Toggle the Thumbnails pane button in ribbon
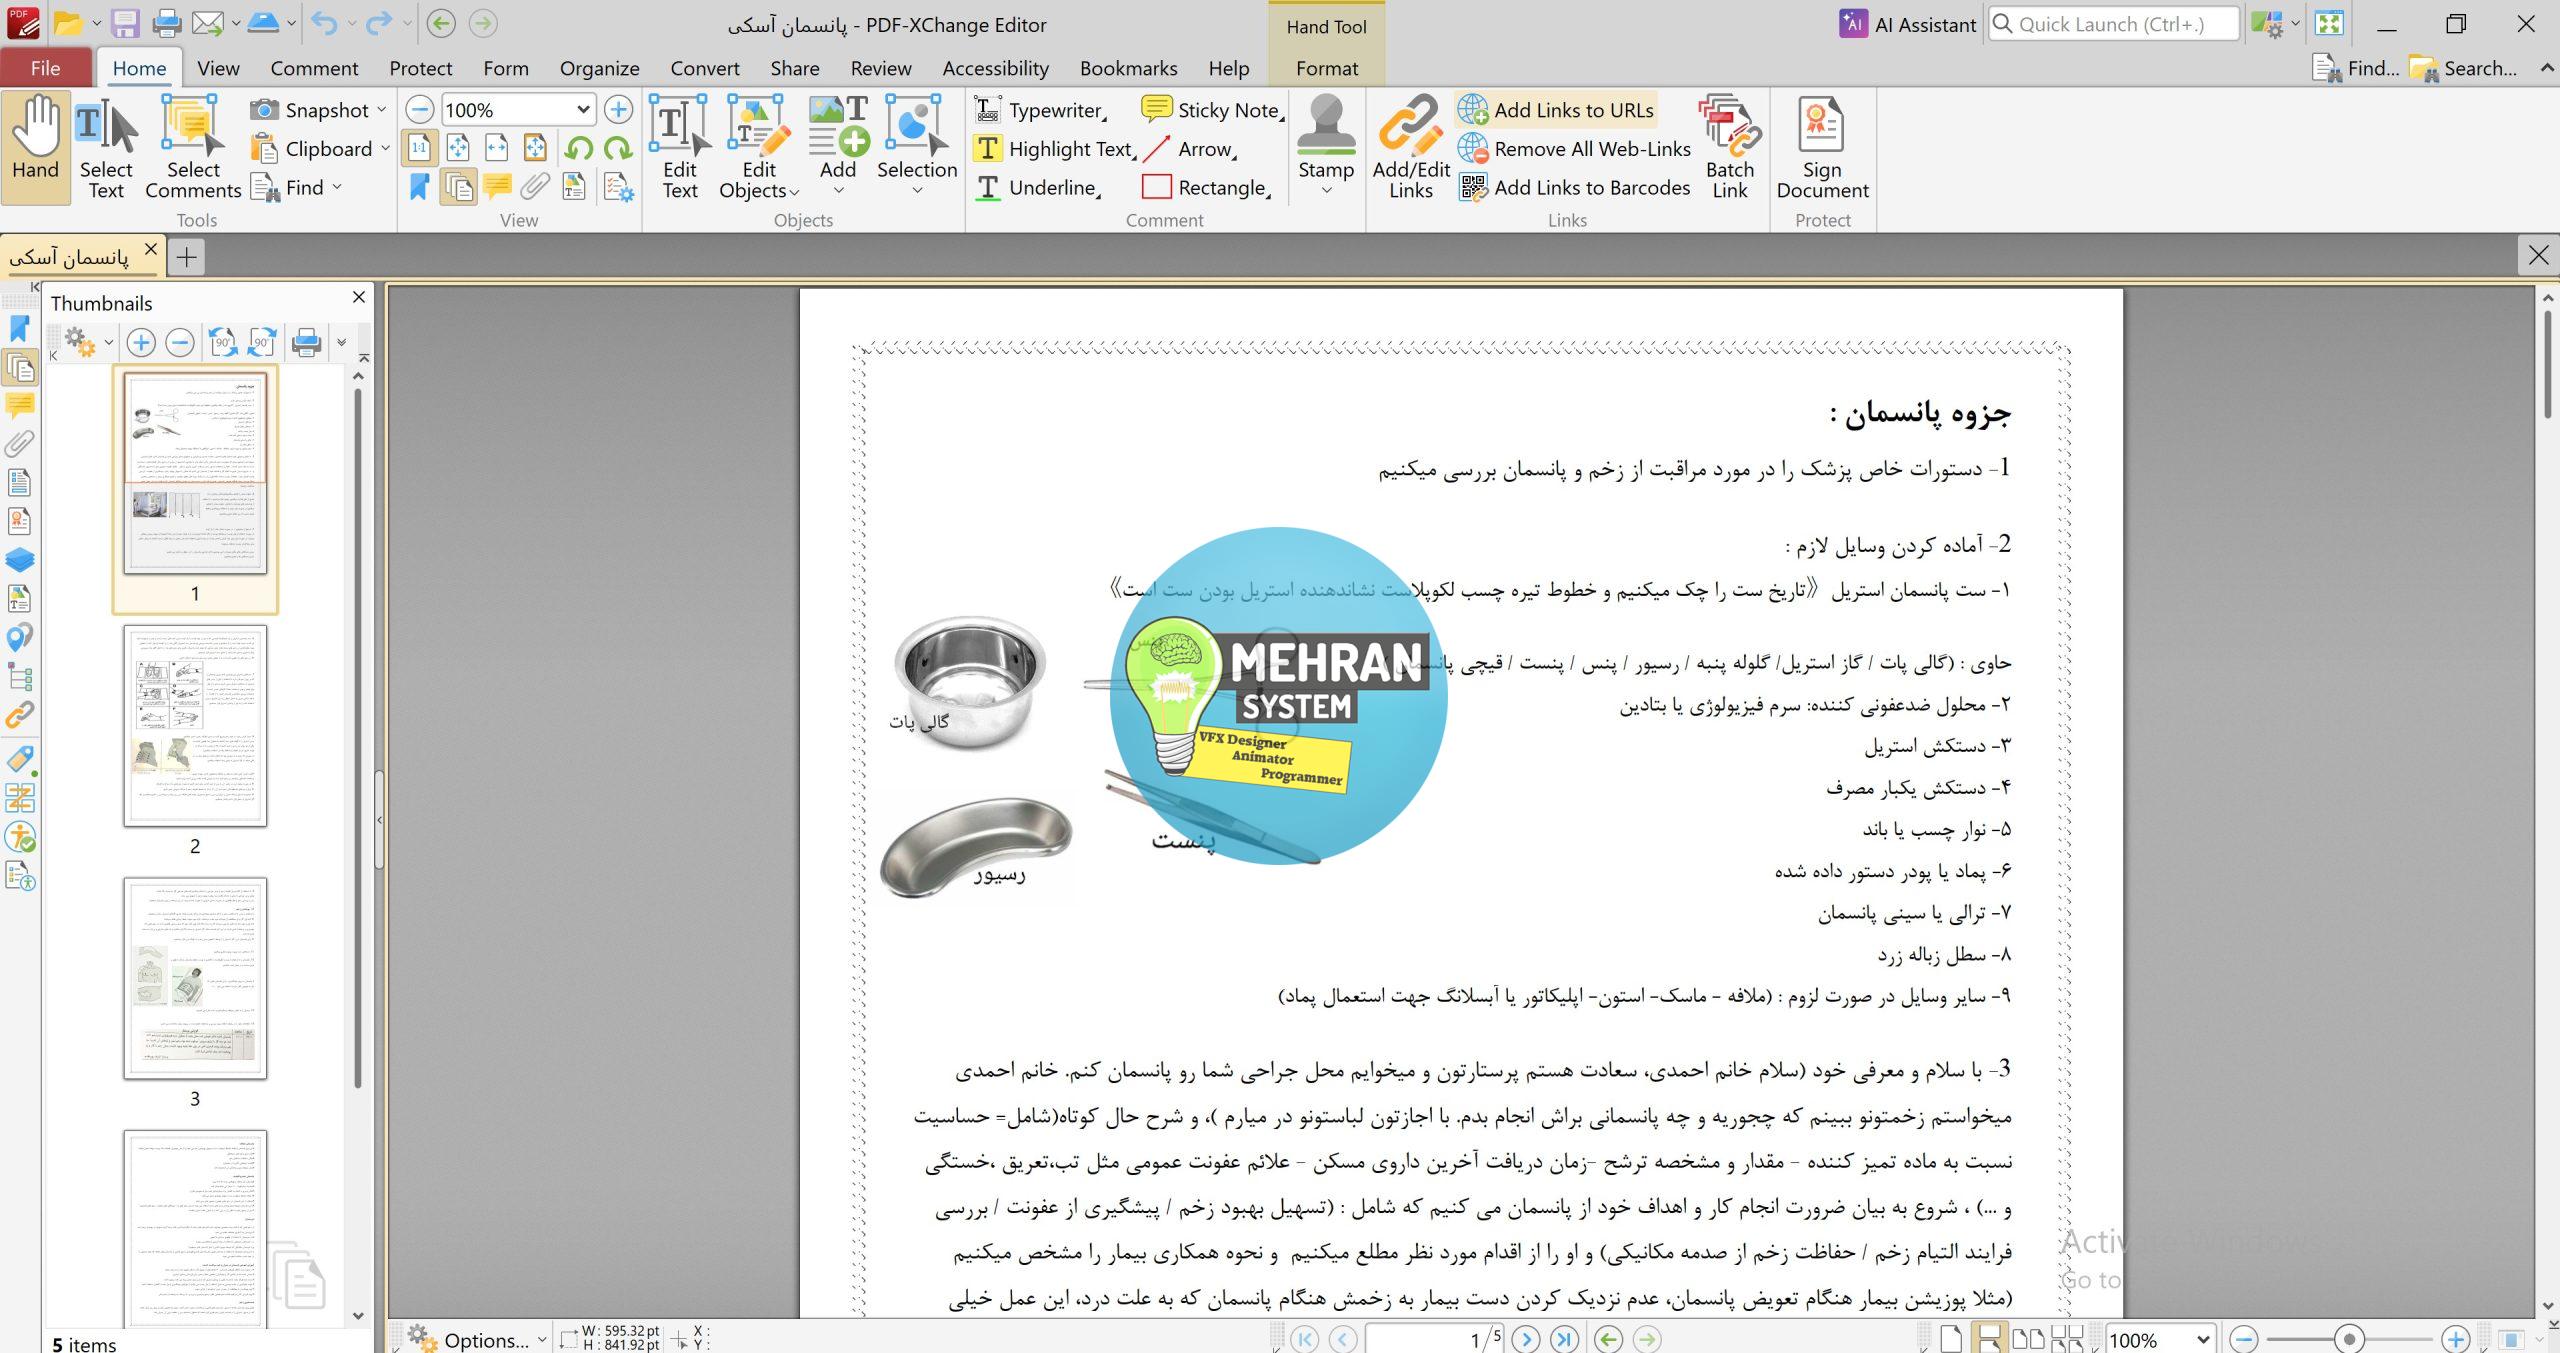The image size is (2560, 1353). [458, 187]
